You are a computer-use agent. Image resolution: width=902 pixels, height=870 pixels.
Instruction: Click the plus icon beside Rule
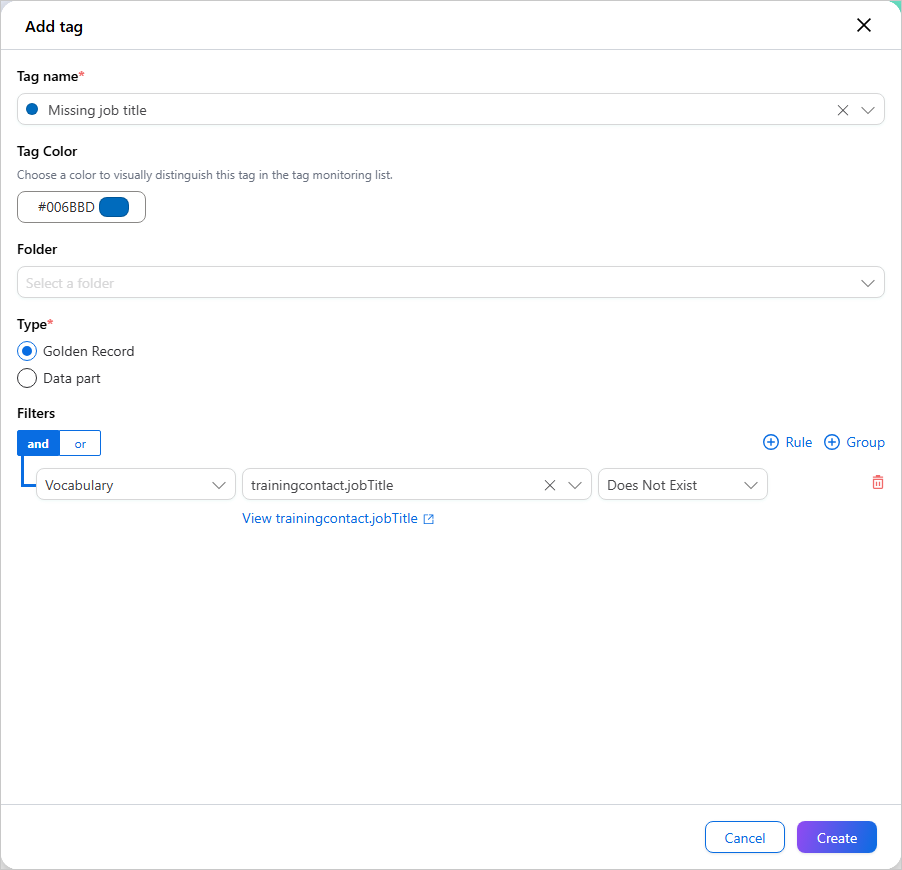coord(770,442)
